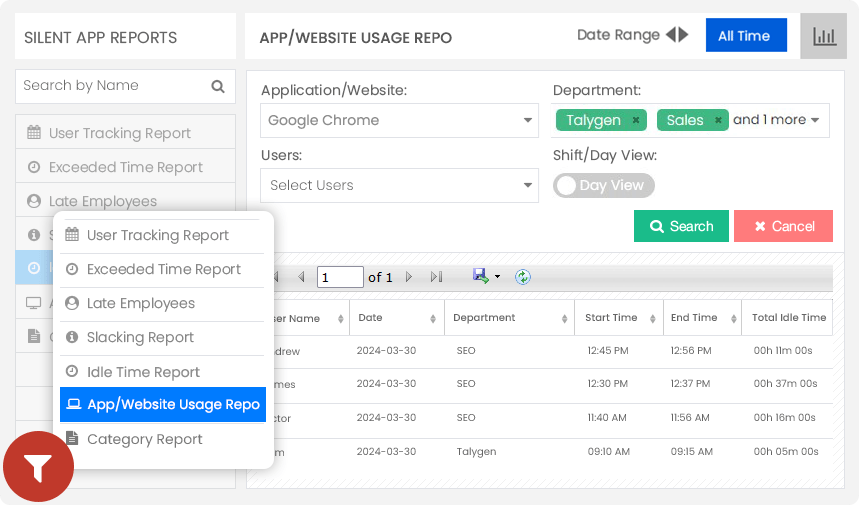Click highlighted sidebar clock icon
This screenshot has width=859, height=505.
coord(34,268)
